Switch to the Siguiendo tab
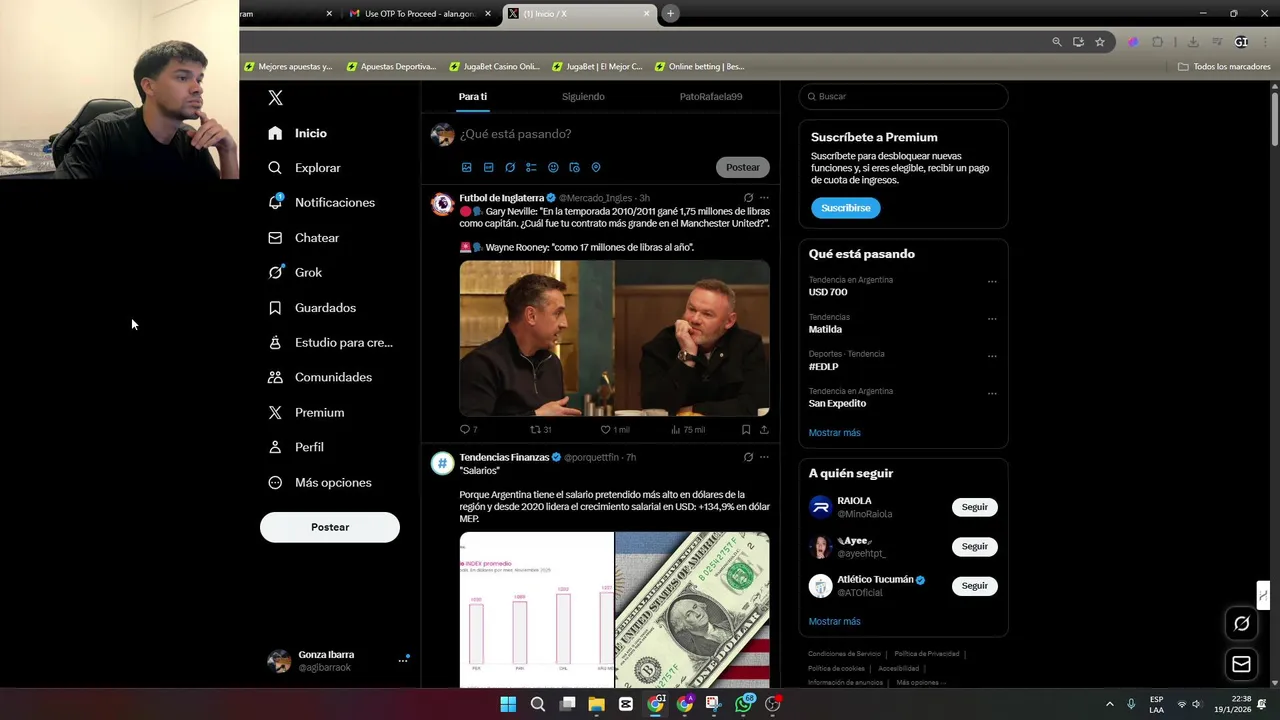 [x=583, y=97]
